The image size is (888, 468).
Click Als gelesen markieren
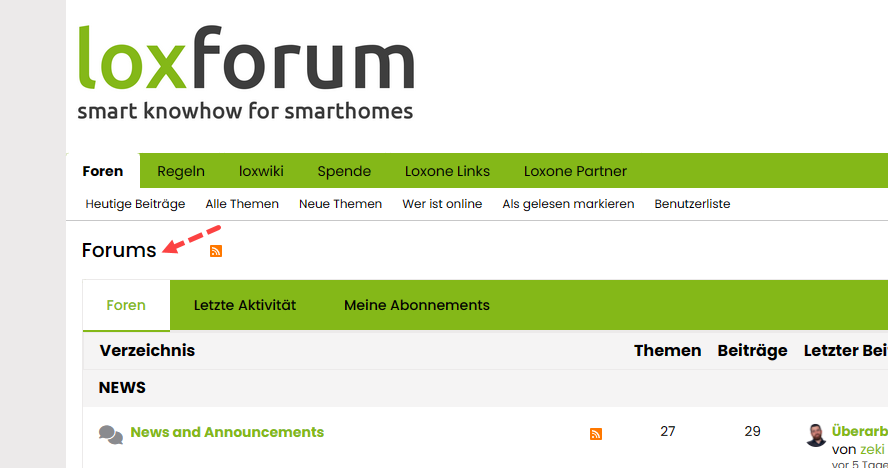568,204
